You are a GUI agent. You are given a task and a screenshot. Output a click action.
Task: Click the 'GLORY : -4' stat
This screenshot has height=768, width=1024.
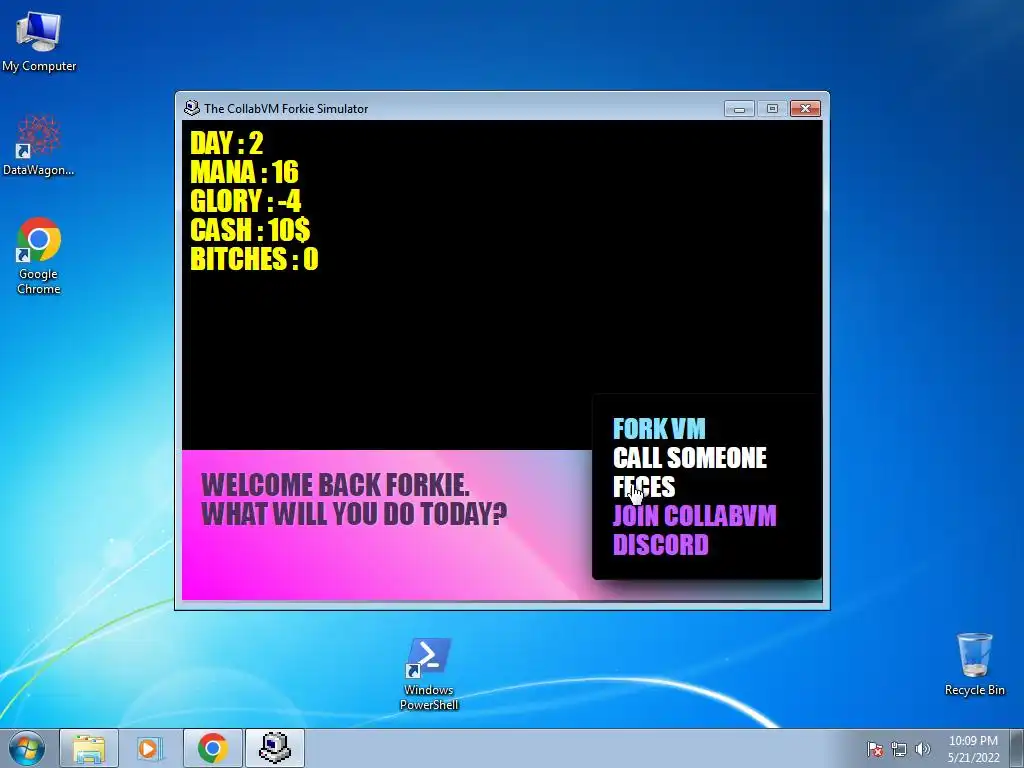coord(246,201)
